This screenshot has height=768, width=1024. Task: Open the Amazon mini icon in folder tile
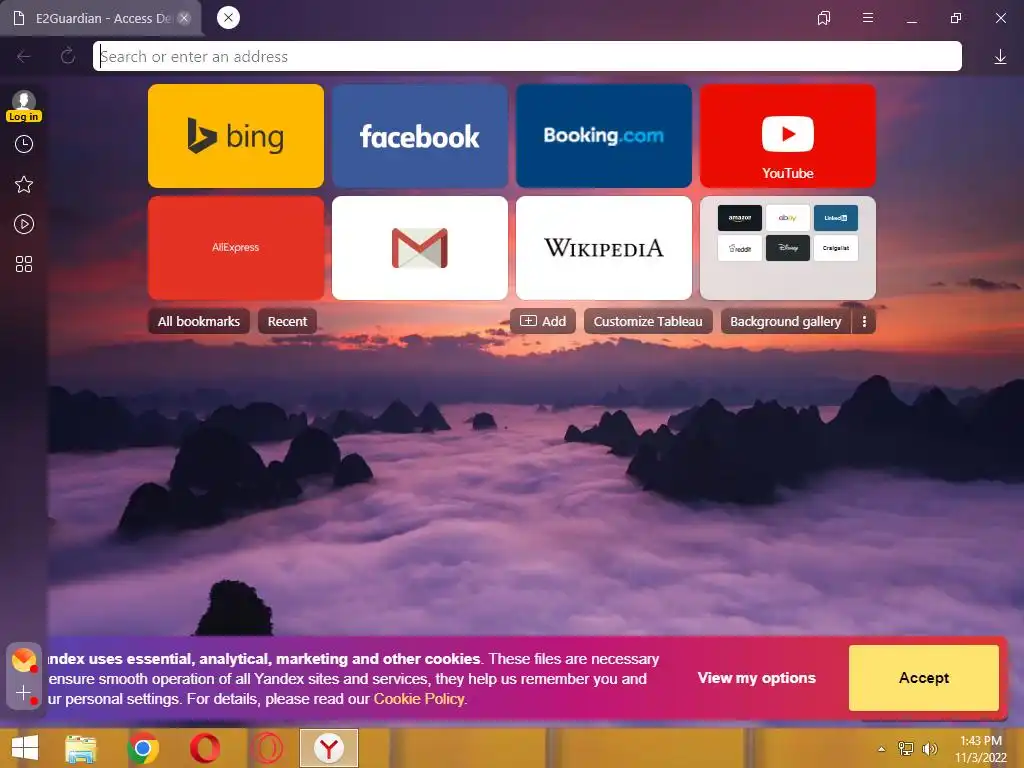click(x=739, y=218)
